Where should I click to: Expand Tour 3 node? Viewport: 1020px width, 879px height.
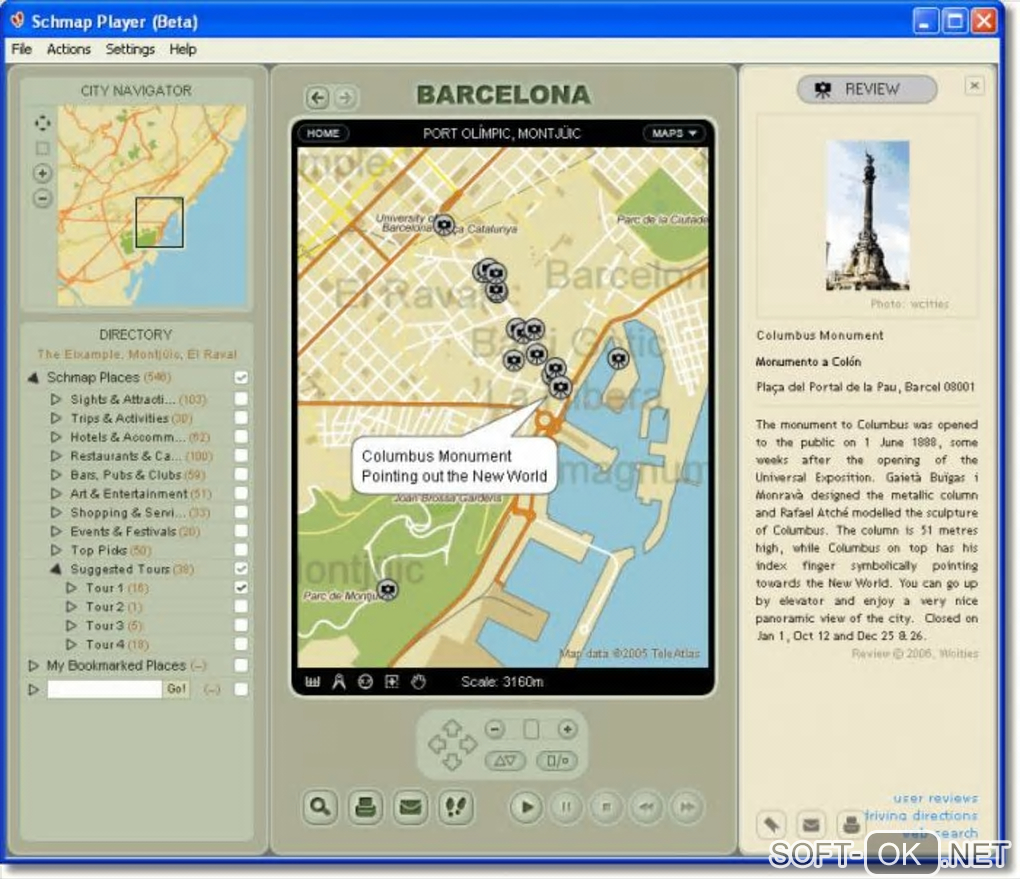click(x=72, y=625)
